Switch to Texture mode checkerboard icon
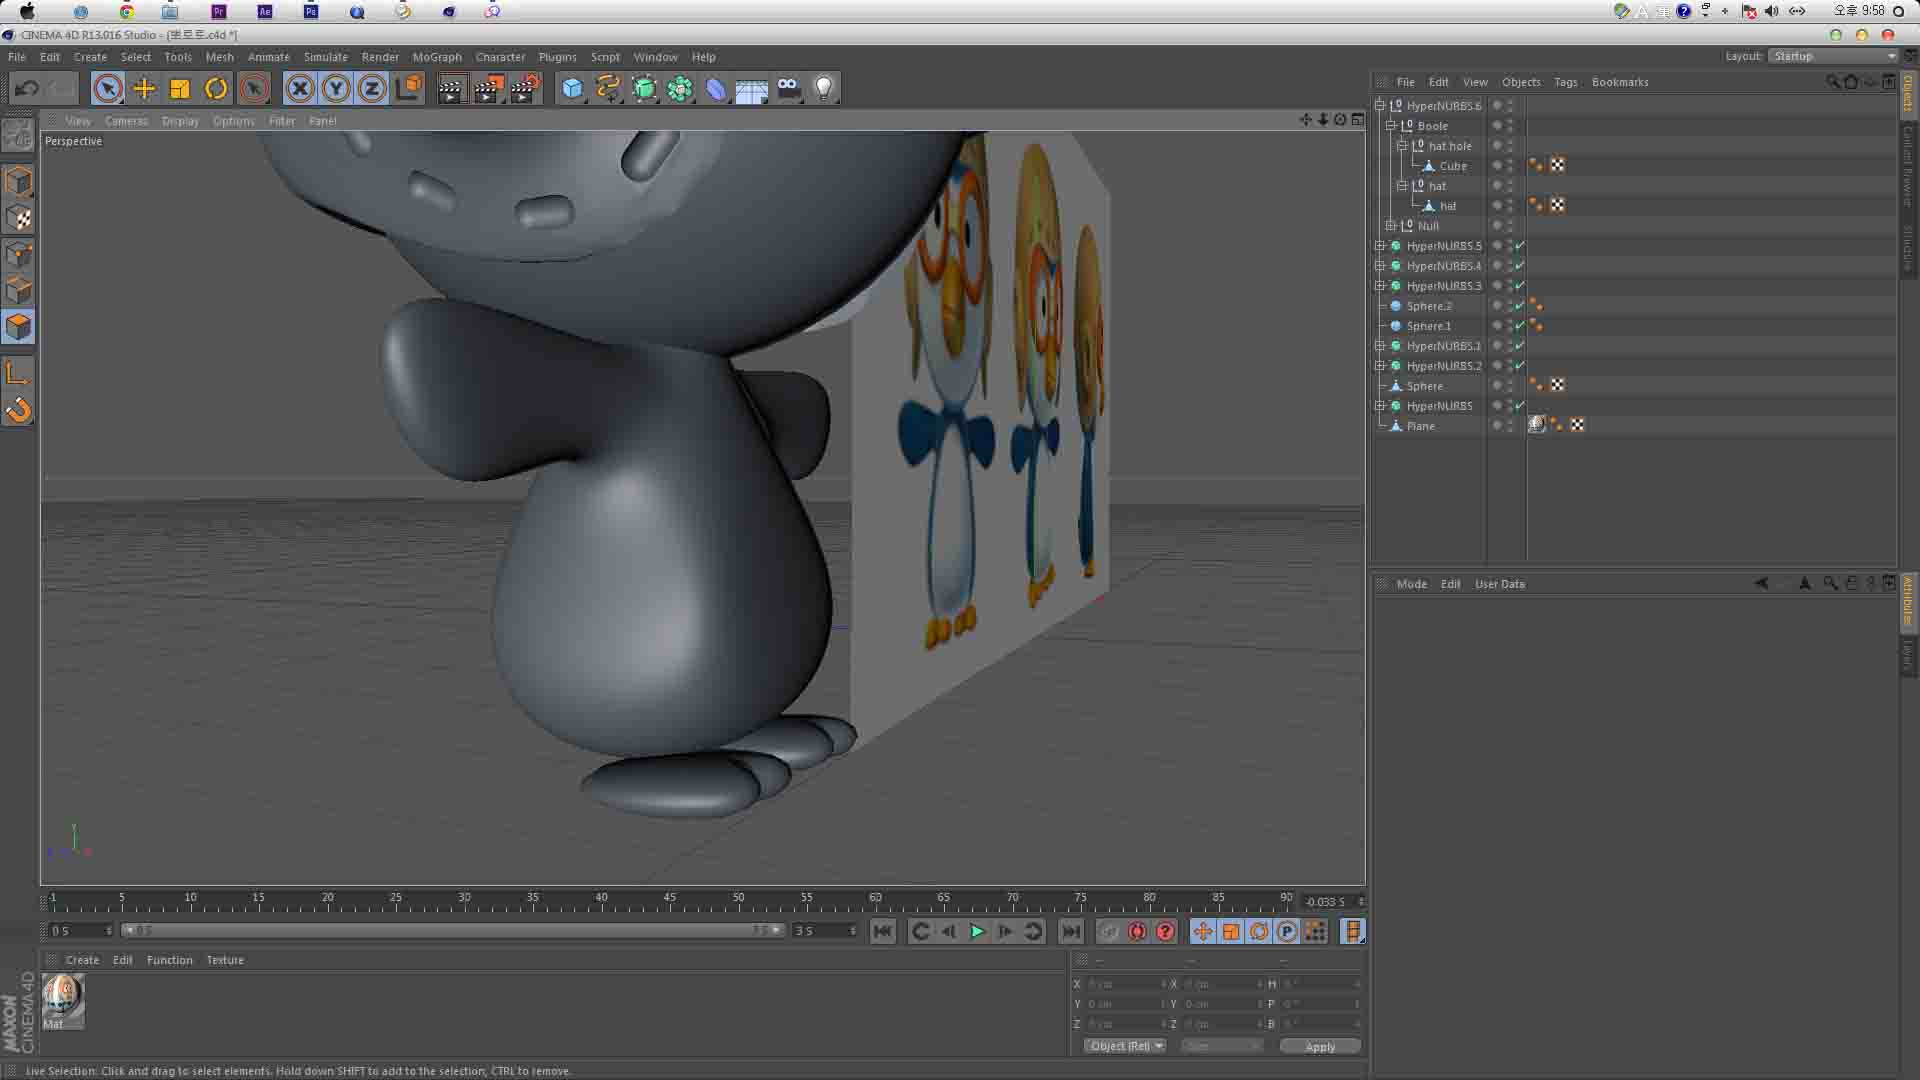Image resolution: width=1920 pixels, height=1080 pixels. point(18,218)
